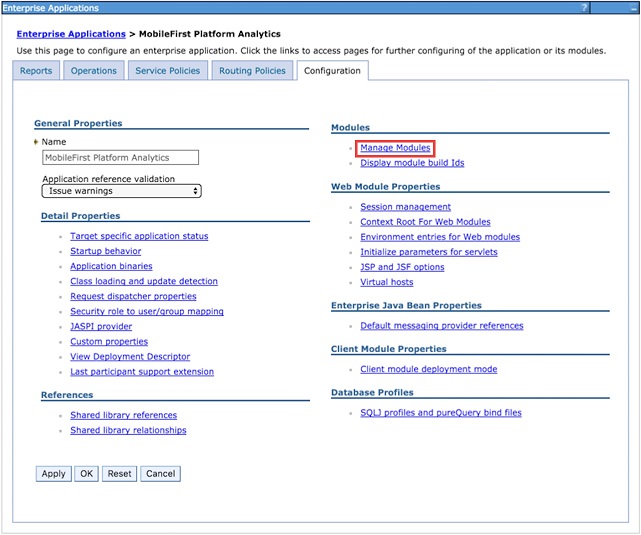Open Initialize parameters for servlets
641x535 pixels.
[429, 252]
